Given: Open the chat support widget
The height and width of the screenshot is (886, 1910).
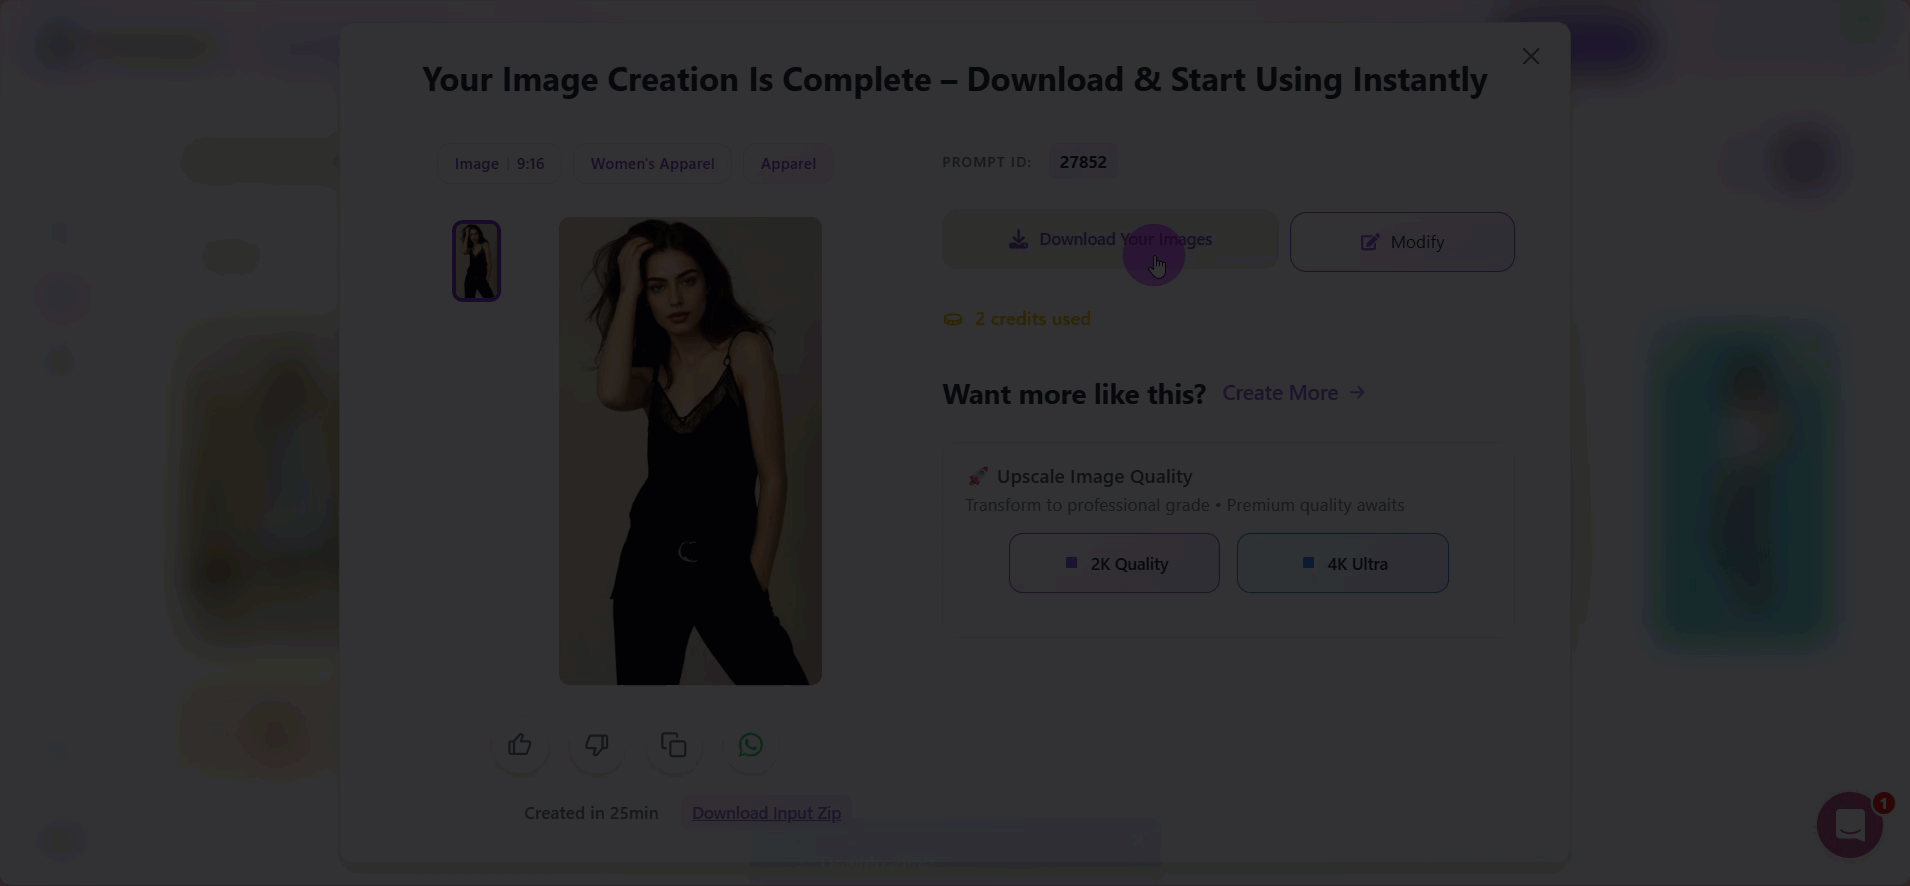Looking at the screenshot, I should [1849, 825].
